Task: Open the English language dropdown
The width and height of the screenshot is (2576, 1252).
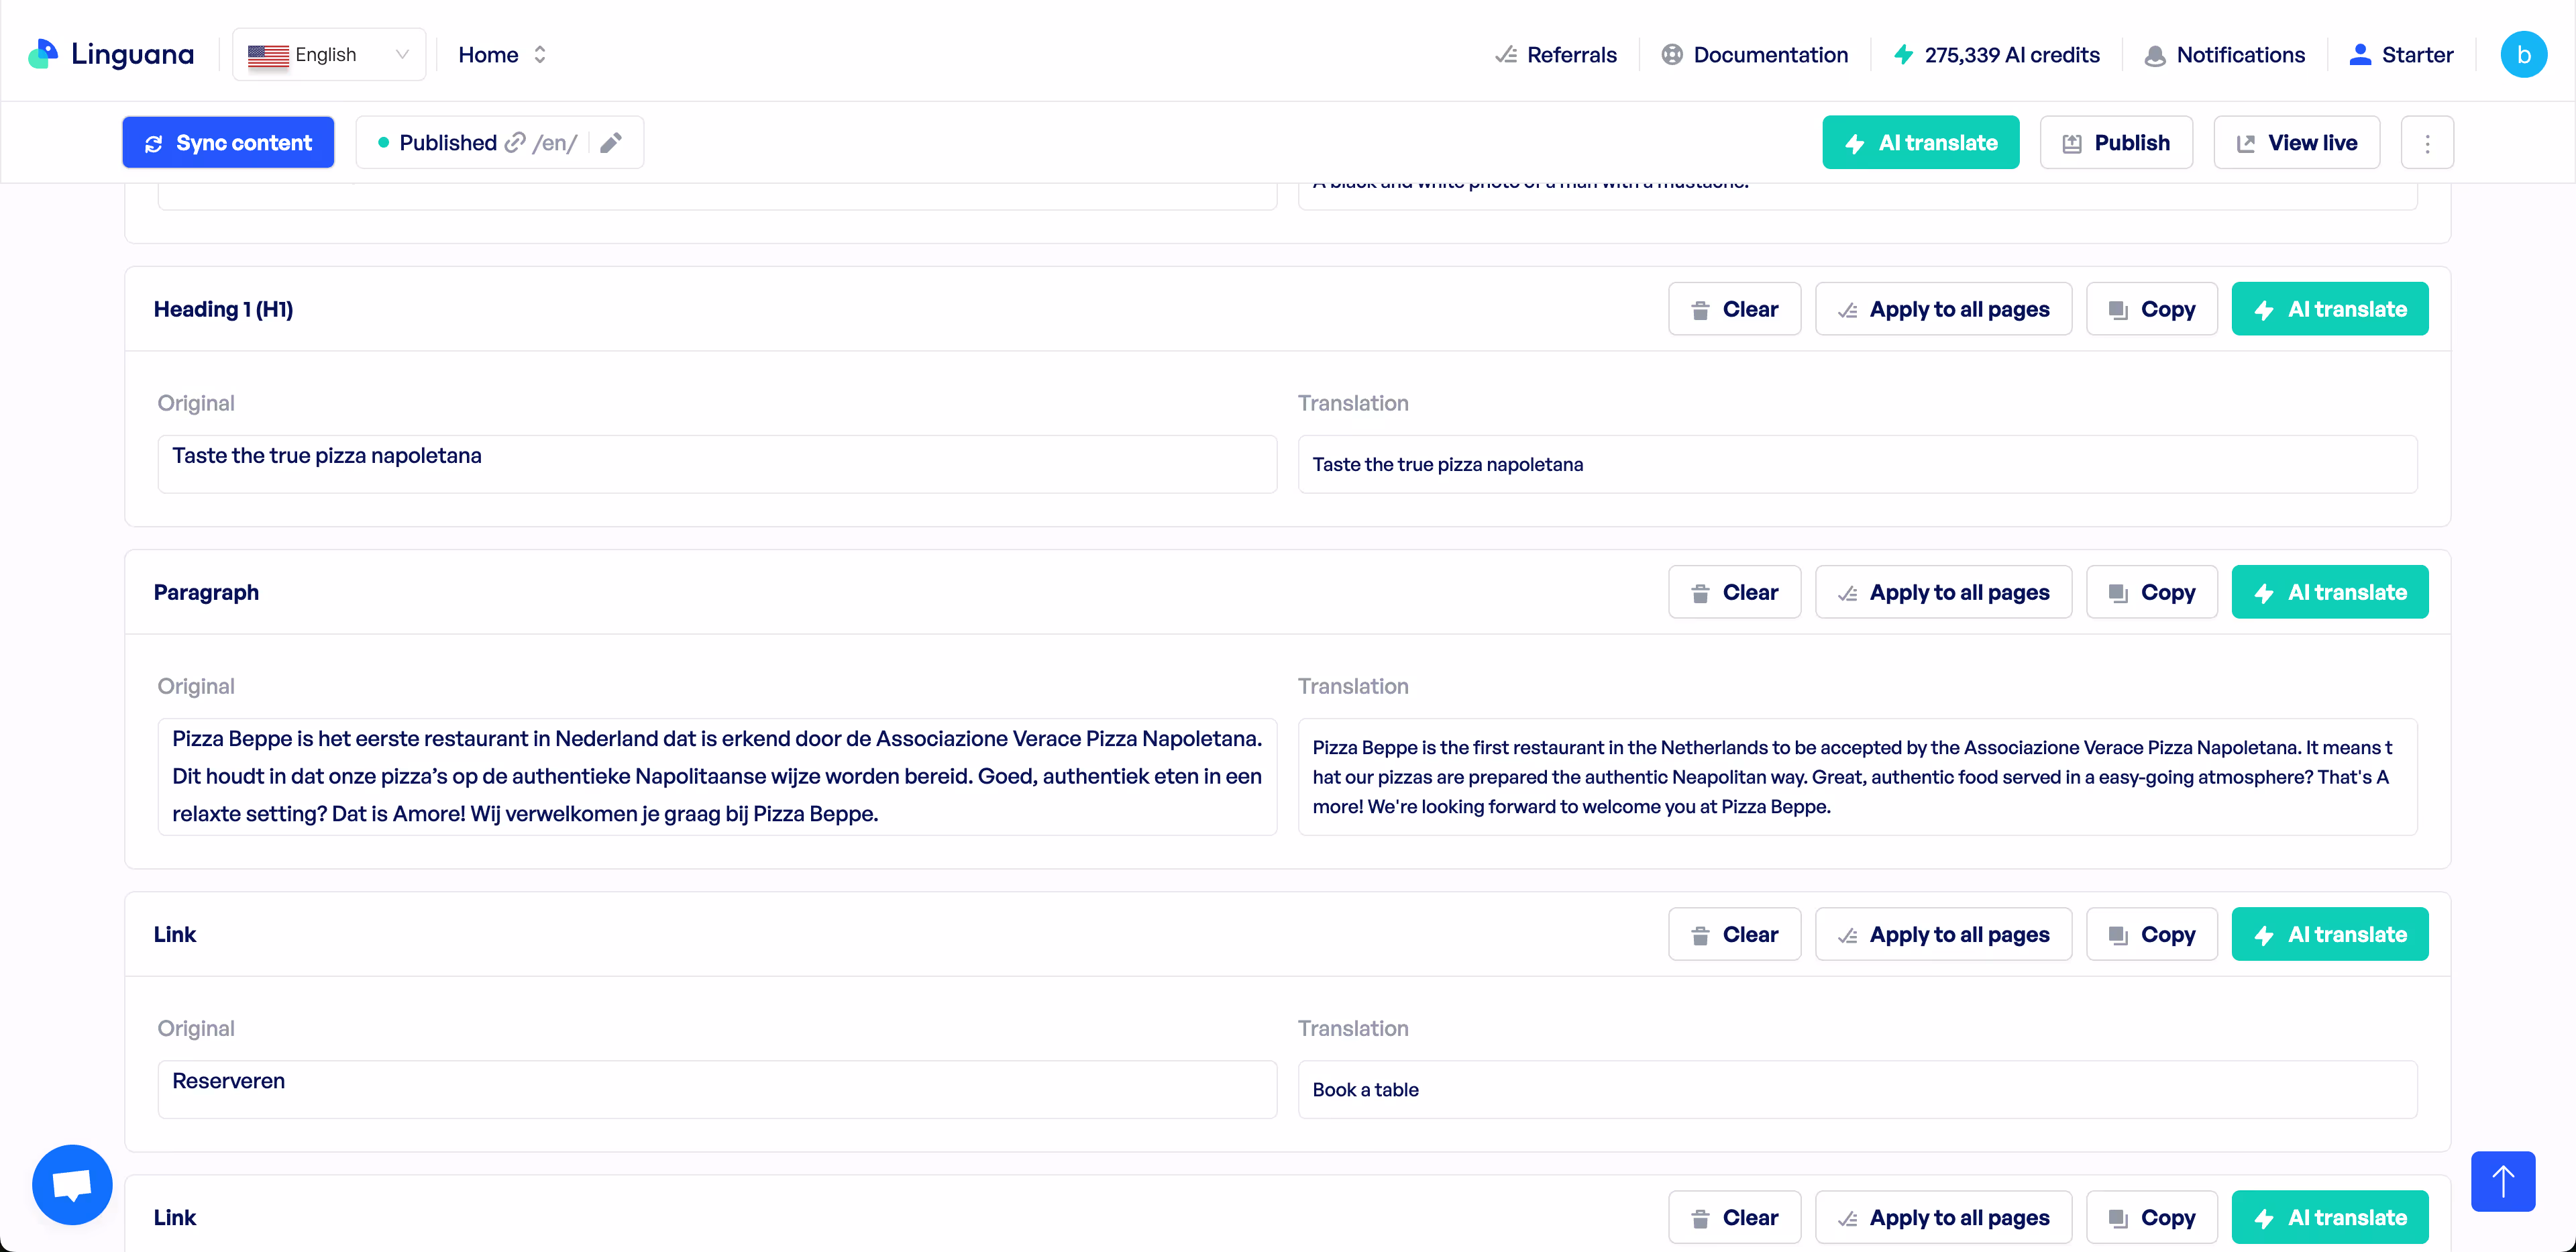Action: pyautogui.click(x=329, y=54)
